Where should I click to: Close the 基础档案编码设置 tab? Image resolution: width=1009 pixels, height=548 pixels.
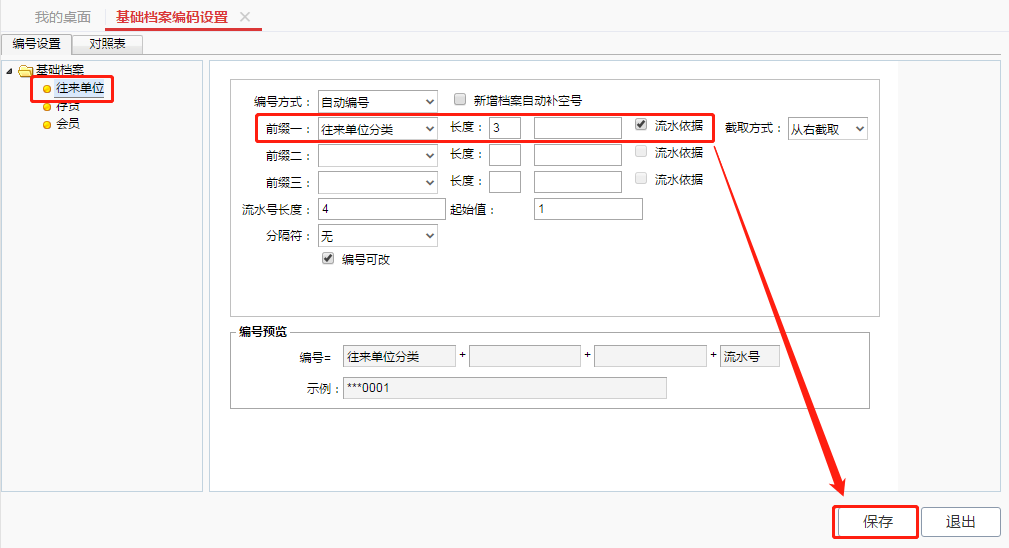click(245, 17)
